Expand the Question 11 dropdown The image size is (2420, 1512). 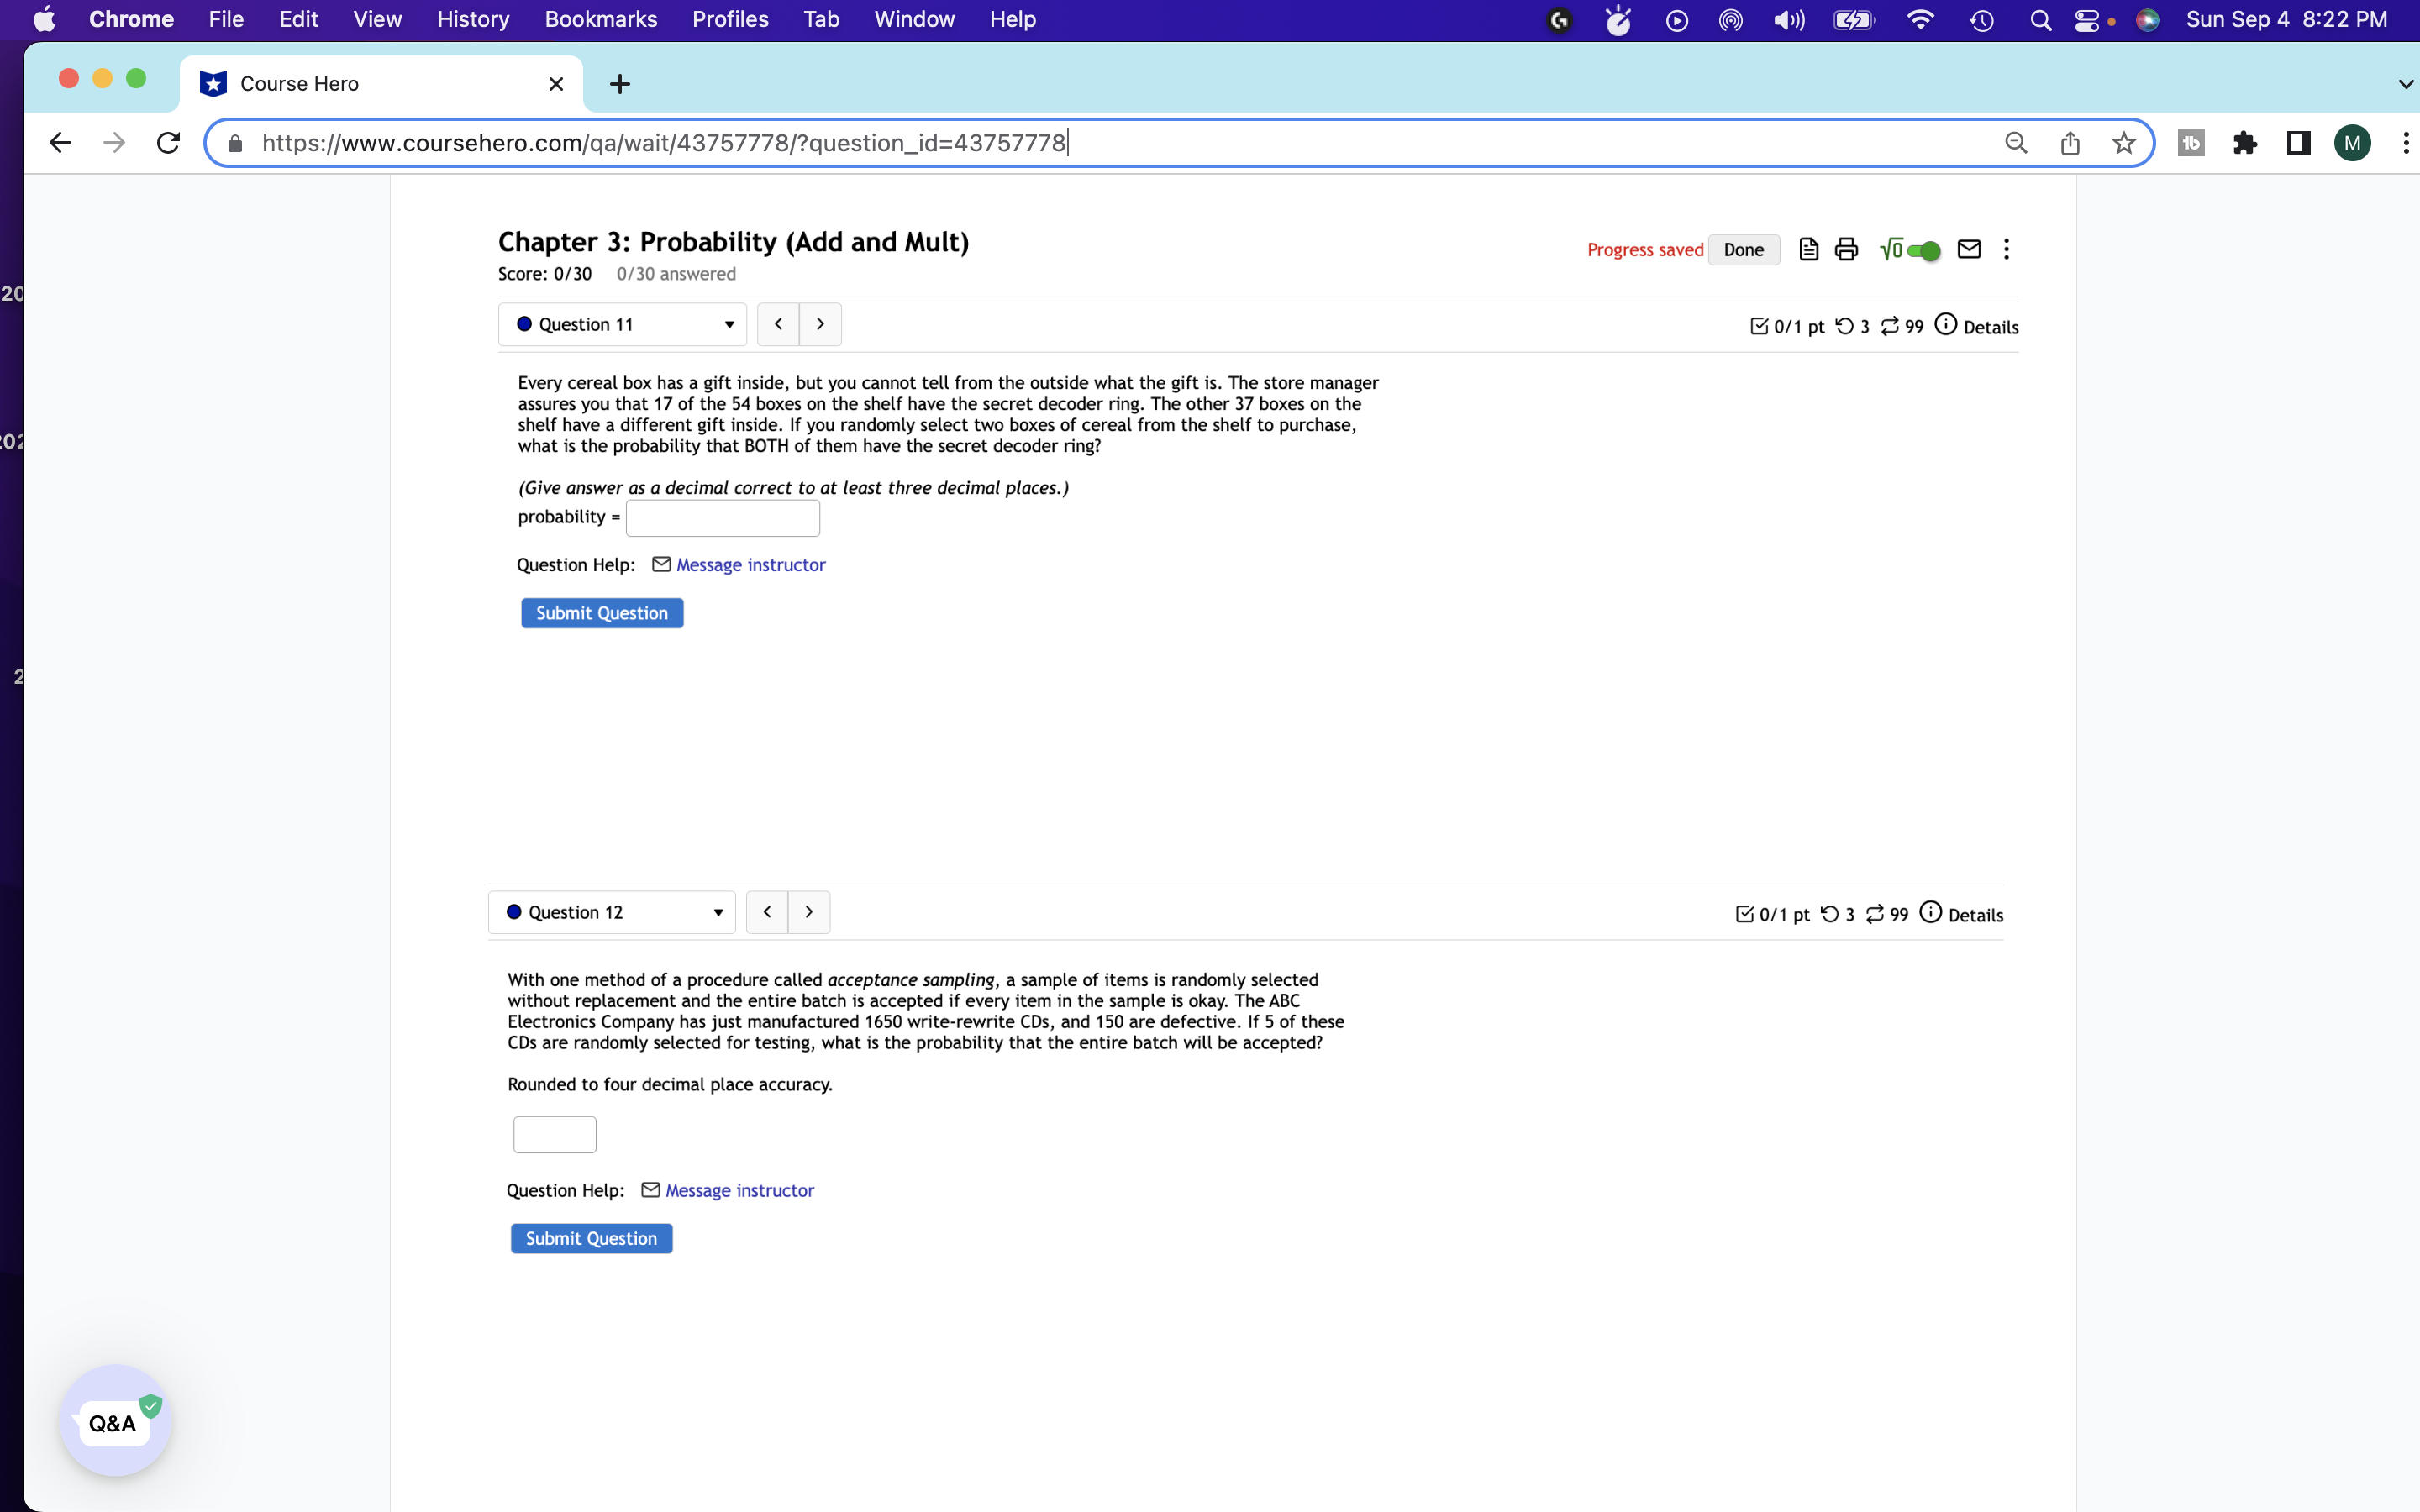coord(730,324)
